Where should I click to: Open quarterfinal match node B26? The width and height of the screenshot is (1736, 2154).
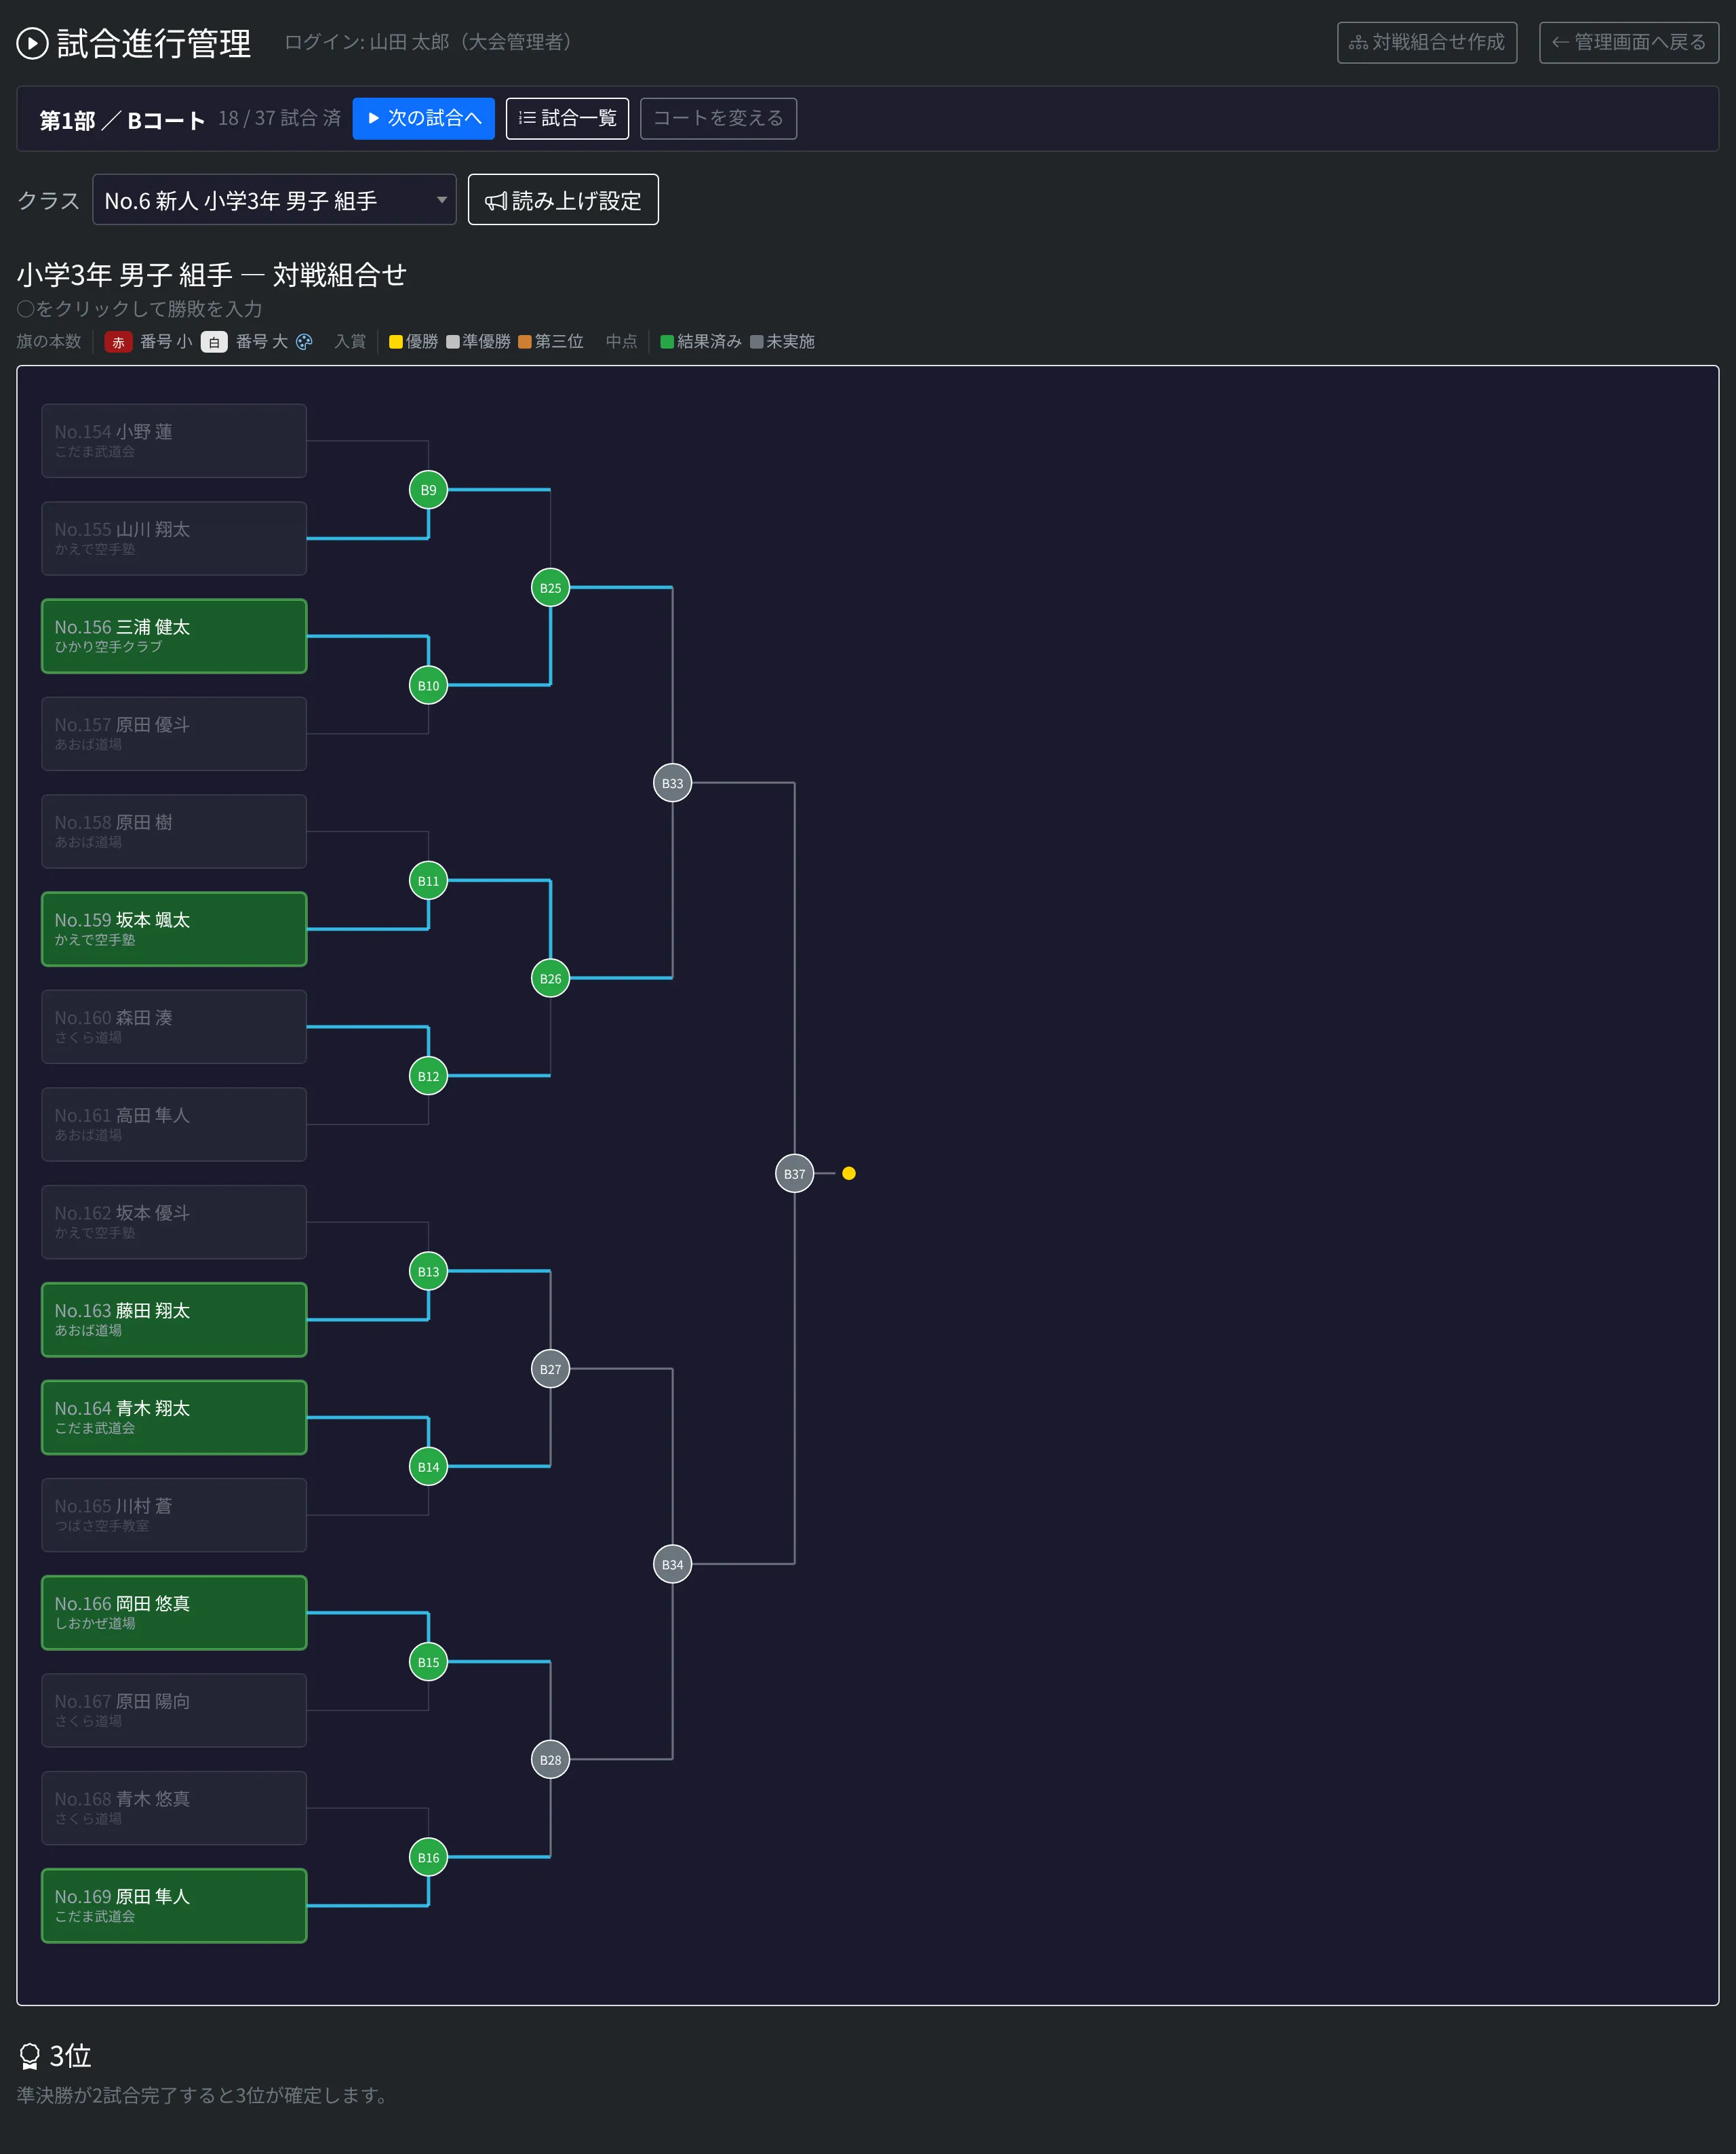(x=550, y=978)
